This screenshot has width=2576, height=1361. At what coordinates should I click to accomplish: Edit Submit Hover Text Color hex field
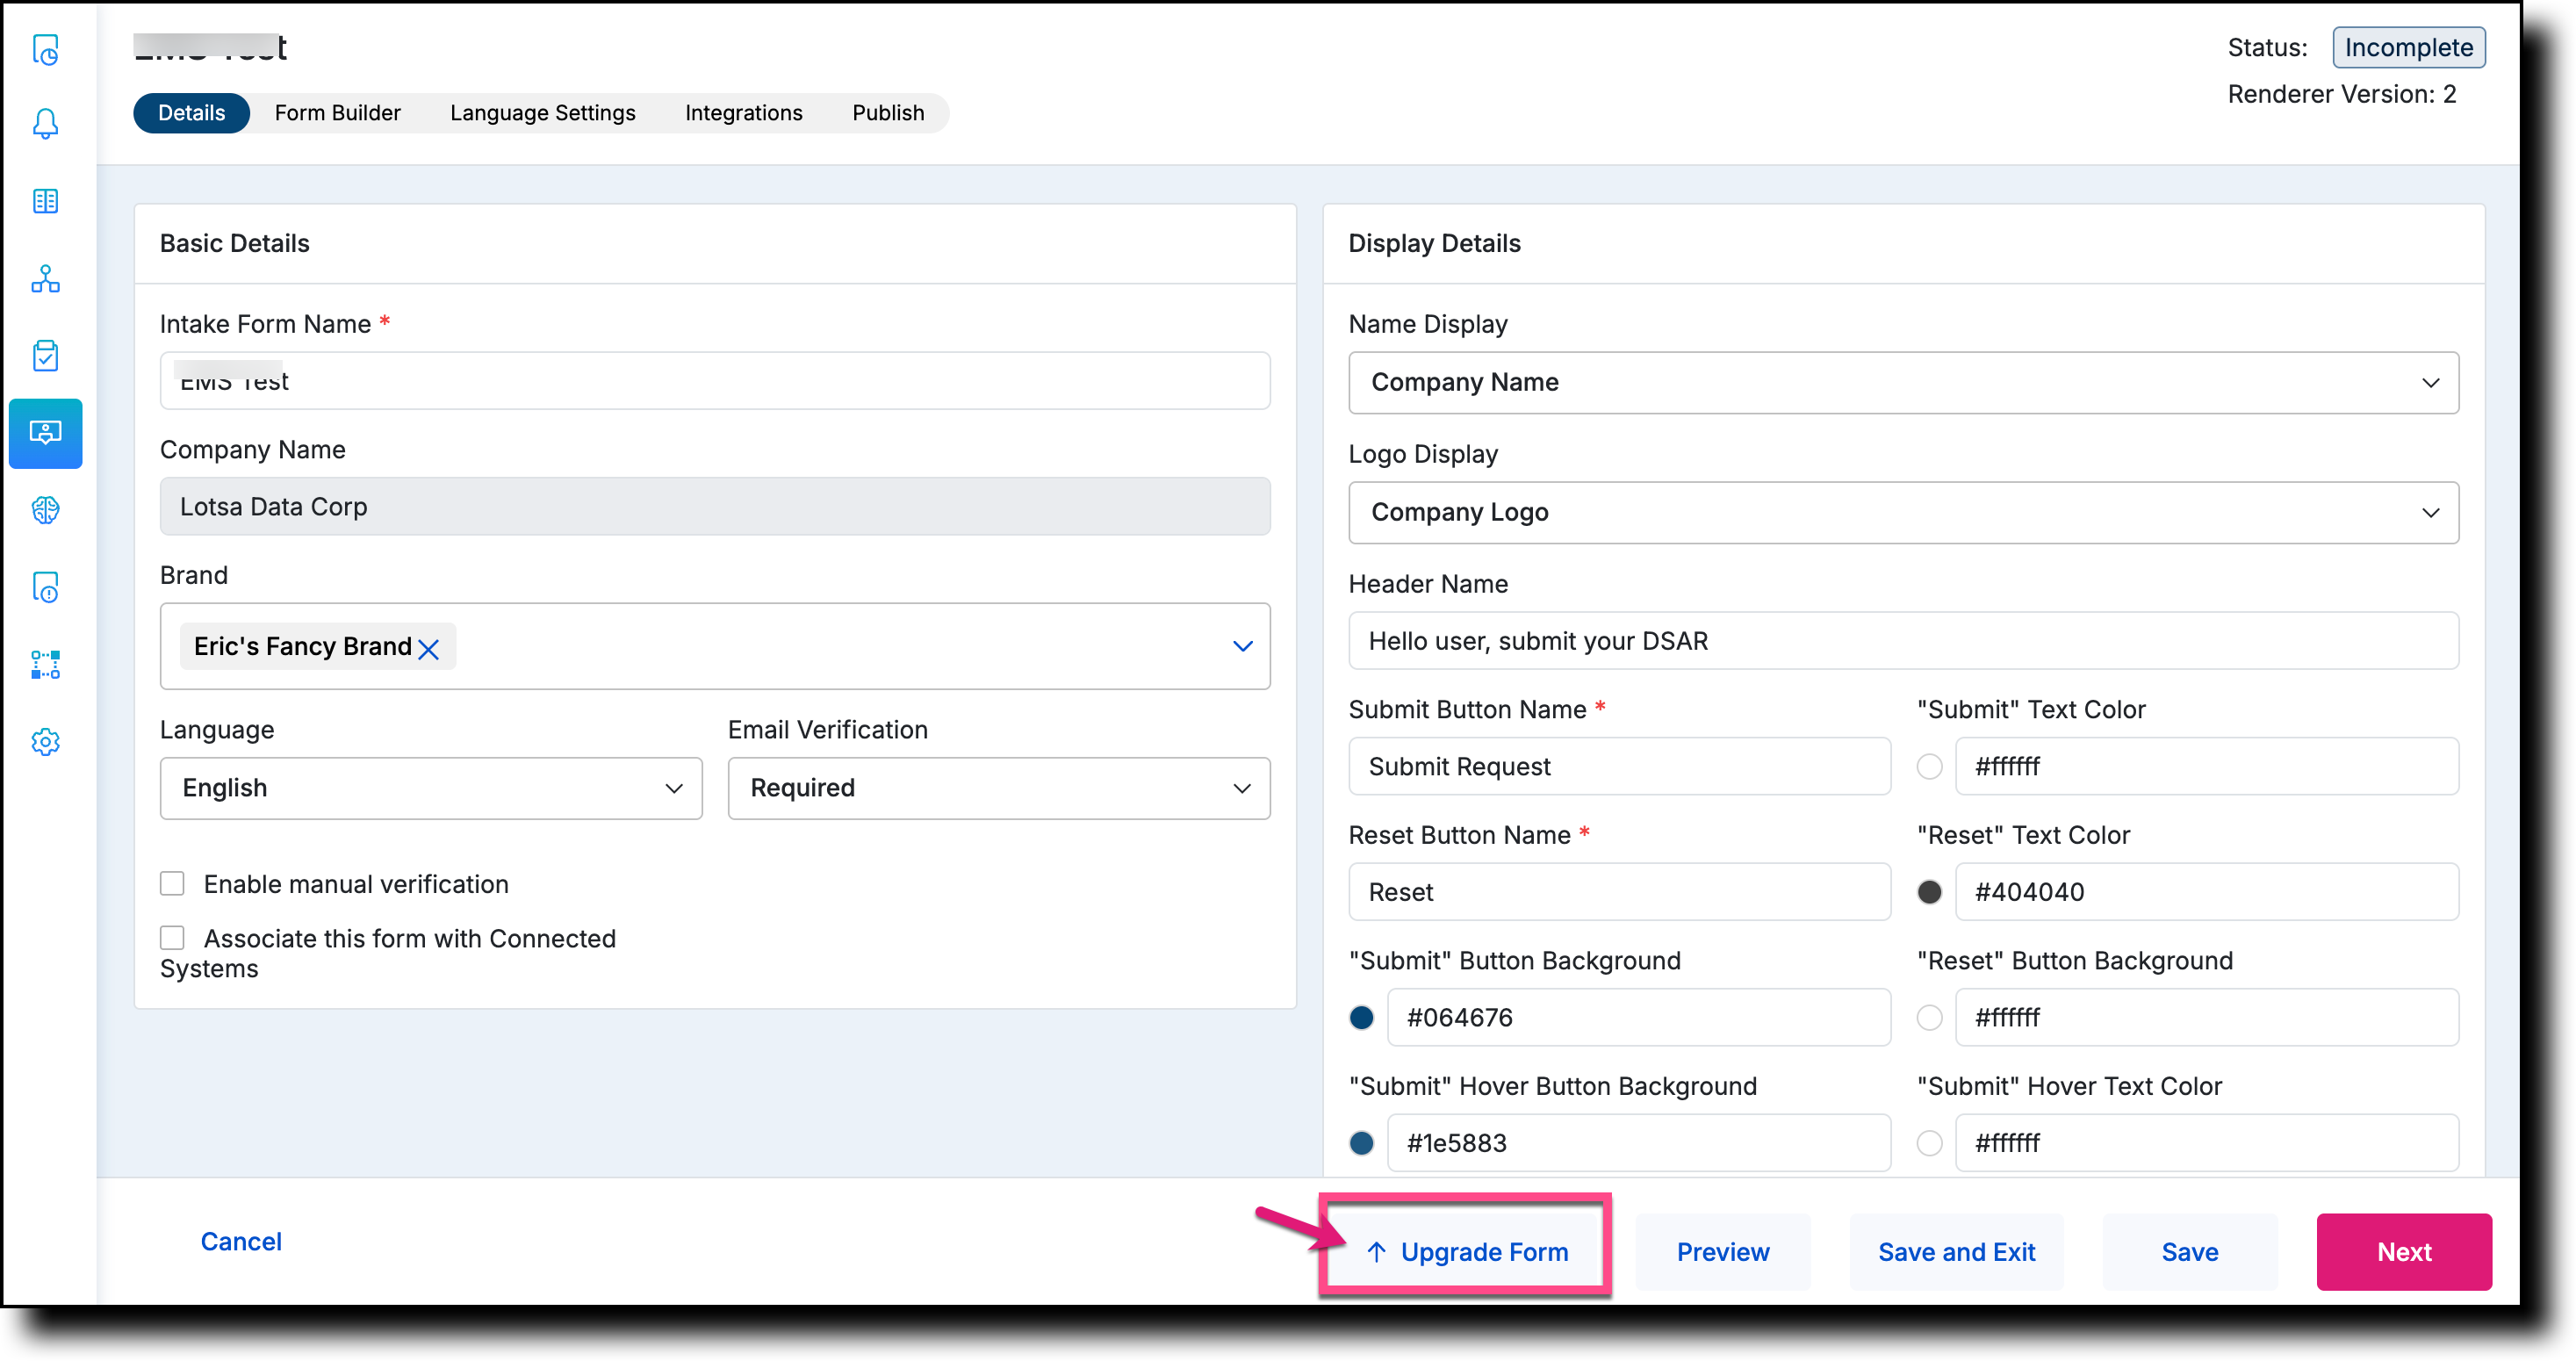click(x=2207, y=1143)
